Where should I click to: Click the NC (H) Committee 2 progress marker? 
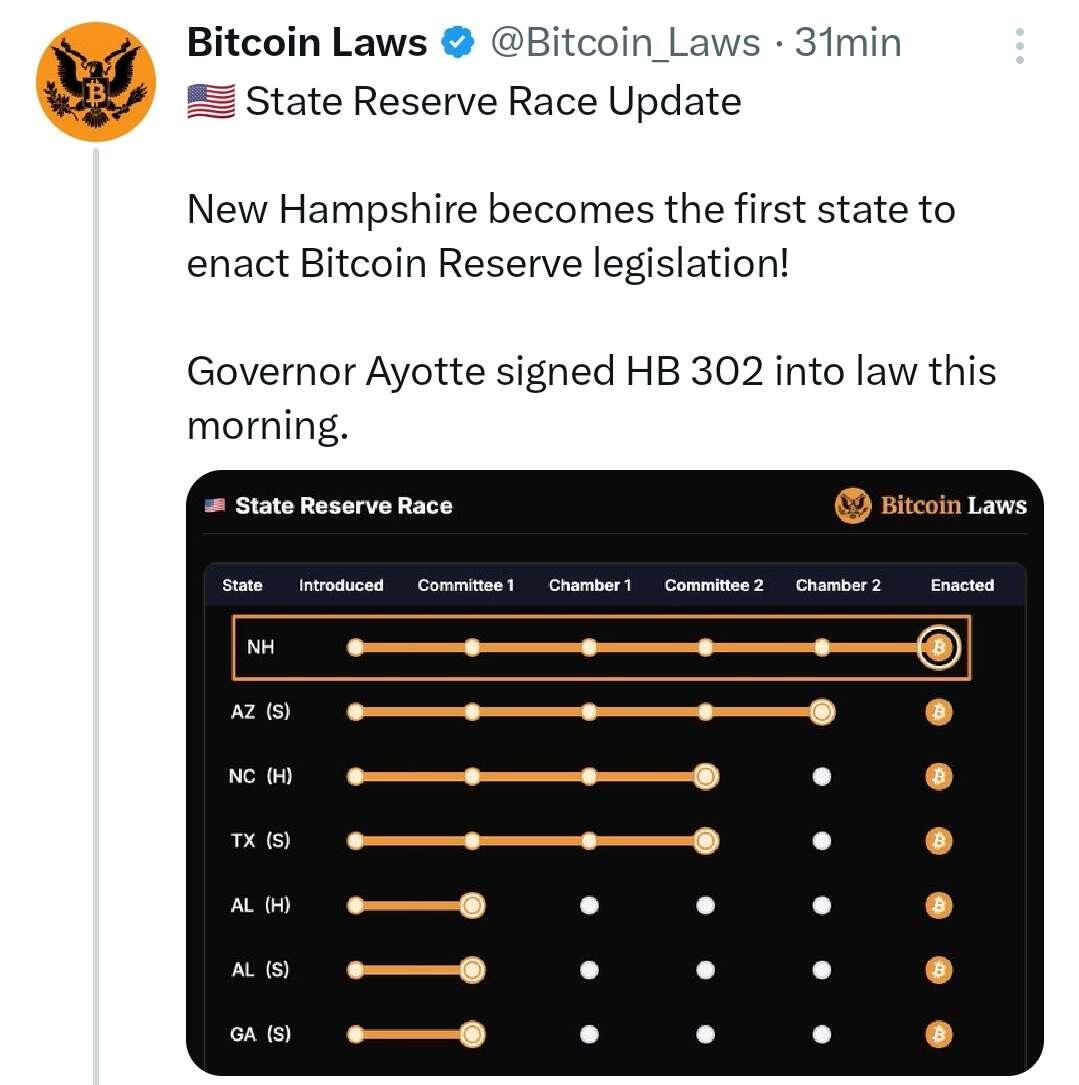tap(705, 776)
